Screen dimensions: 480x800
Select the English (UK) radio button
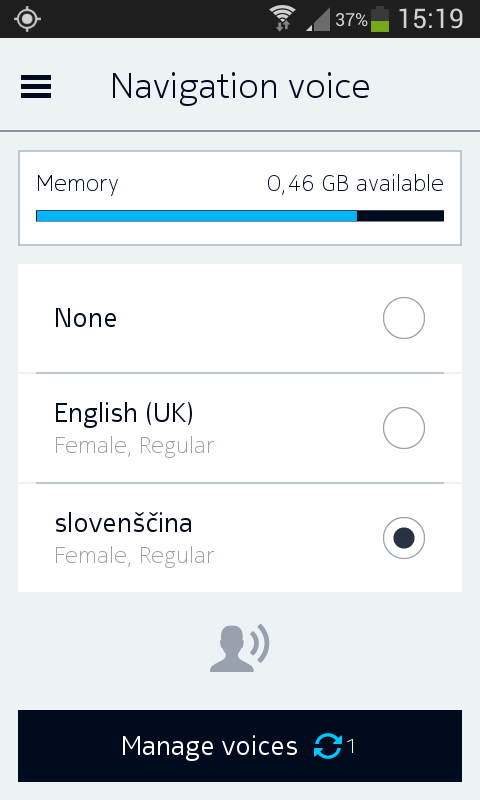[x=403, y=428]
